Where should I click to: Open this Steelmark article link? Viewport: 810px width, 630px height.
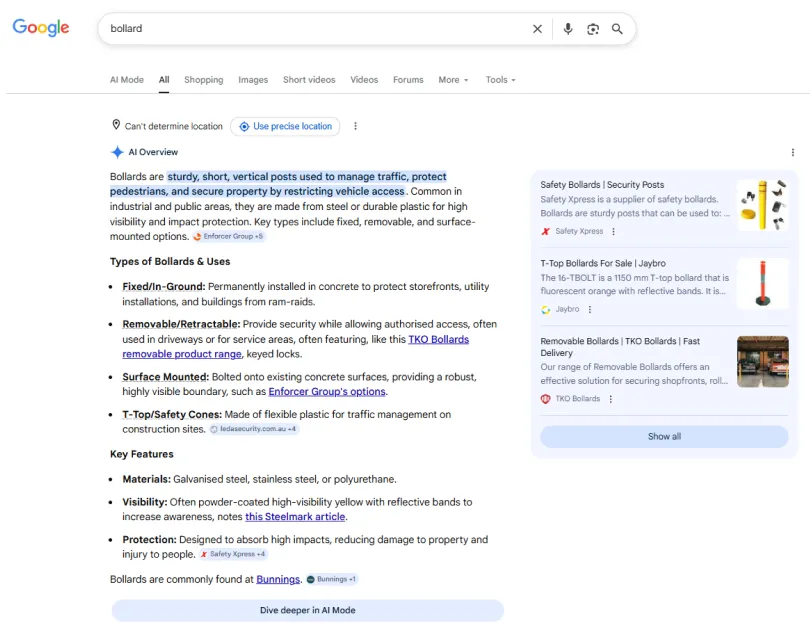tap(295, 516)
